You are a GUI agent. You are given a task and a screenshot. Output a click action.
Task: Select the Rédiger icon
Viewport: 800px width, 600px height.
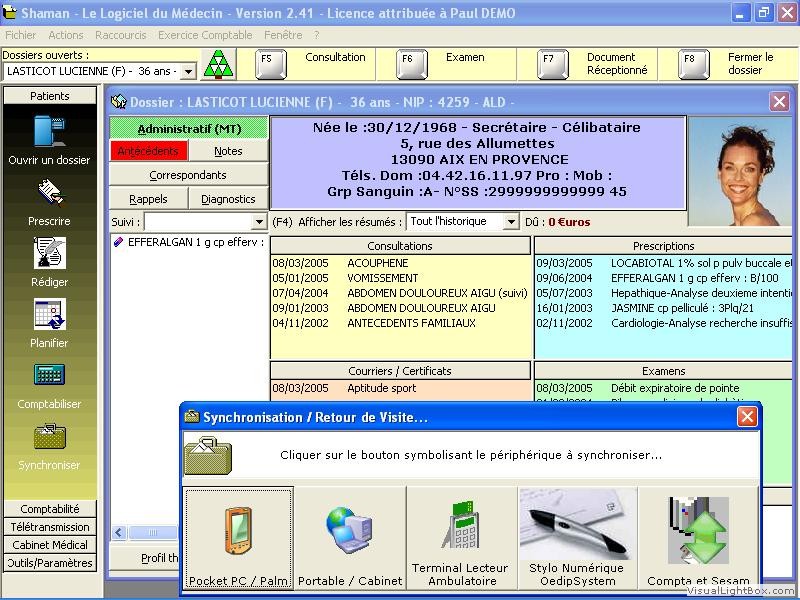pos(49,254)
